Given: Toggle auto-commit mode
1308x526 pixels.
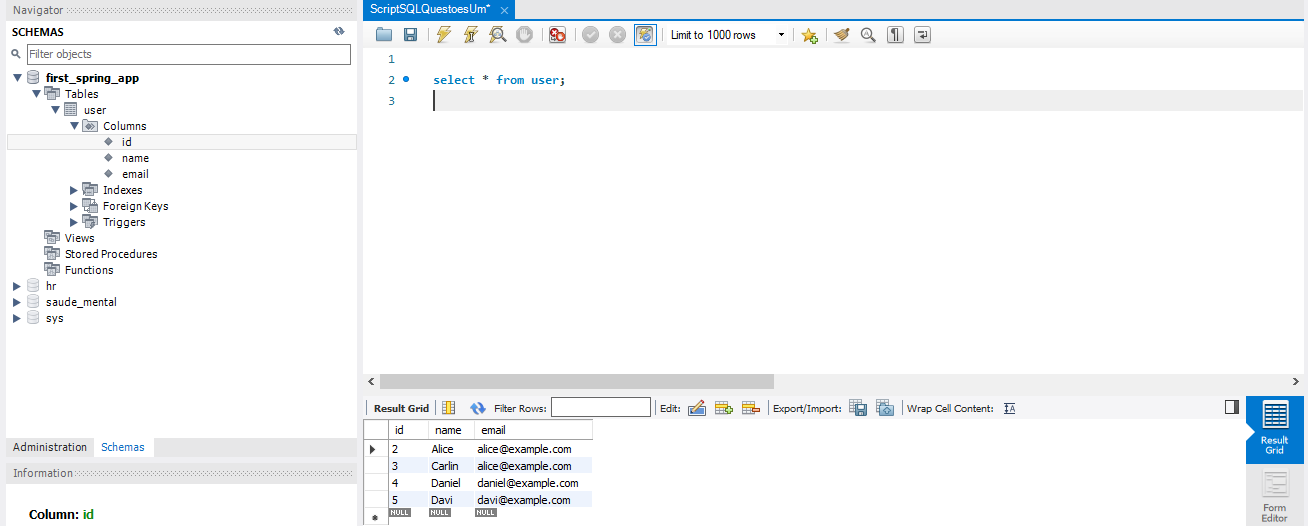Looking at the screenshot, I should coord(645,34).
